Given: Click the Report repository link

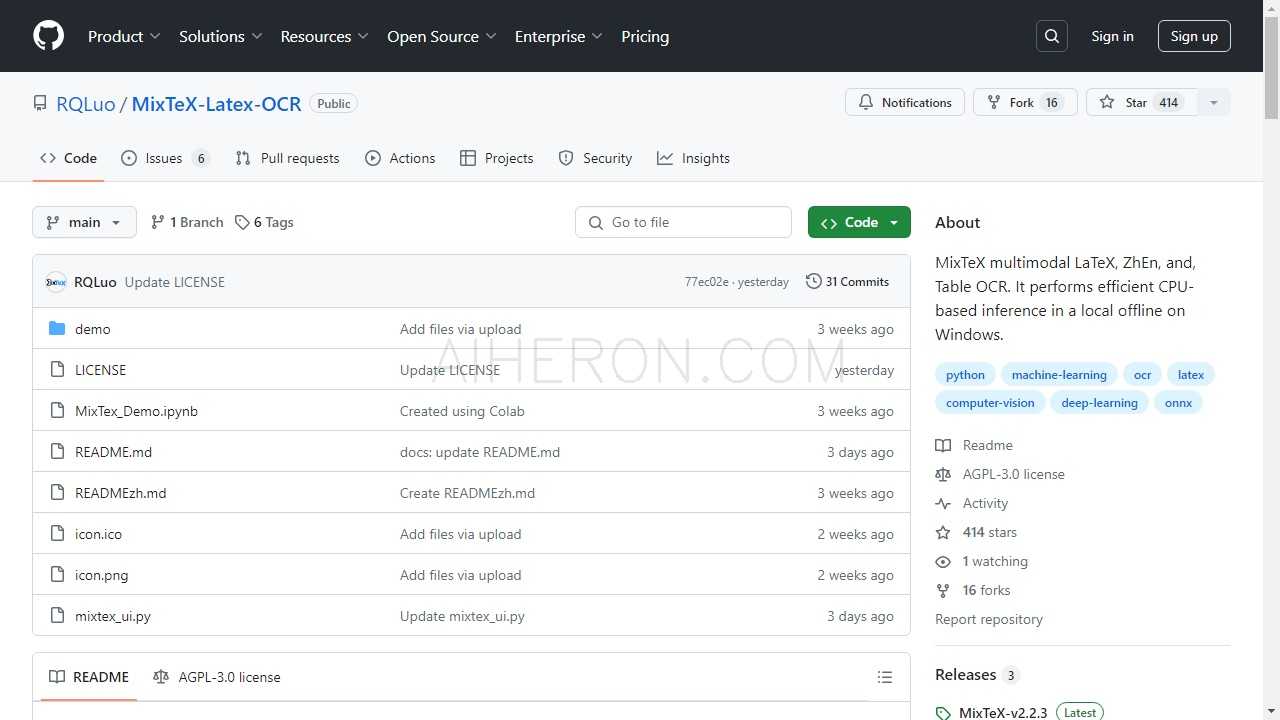Looking at the screenshot, I should point(989,619).
